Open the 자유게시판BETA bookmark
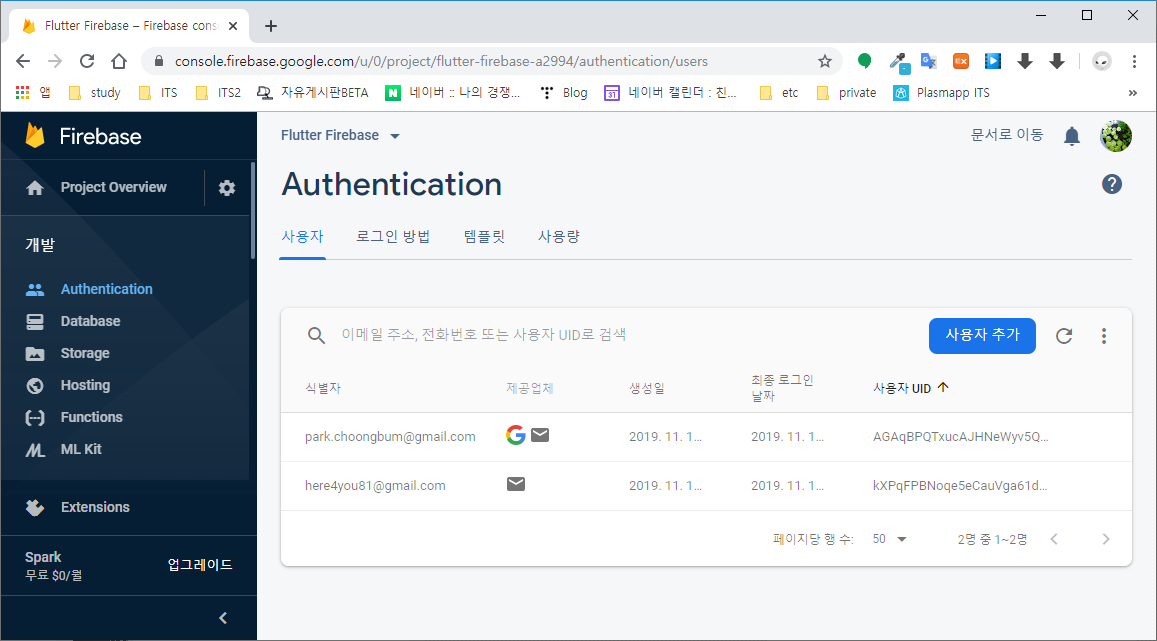The image size is (1157, 641). tap(313, 92)
